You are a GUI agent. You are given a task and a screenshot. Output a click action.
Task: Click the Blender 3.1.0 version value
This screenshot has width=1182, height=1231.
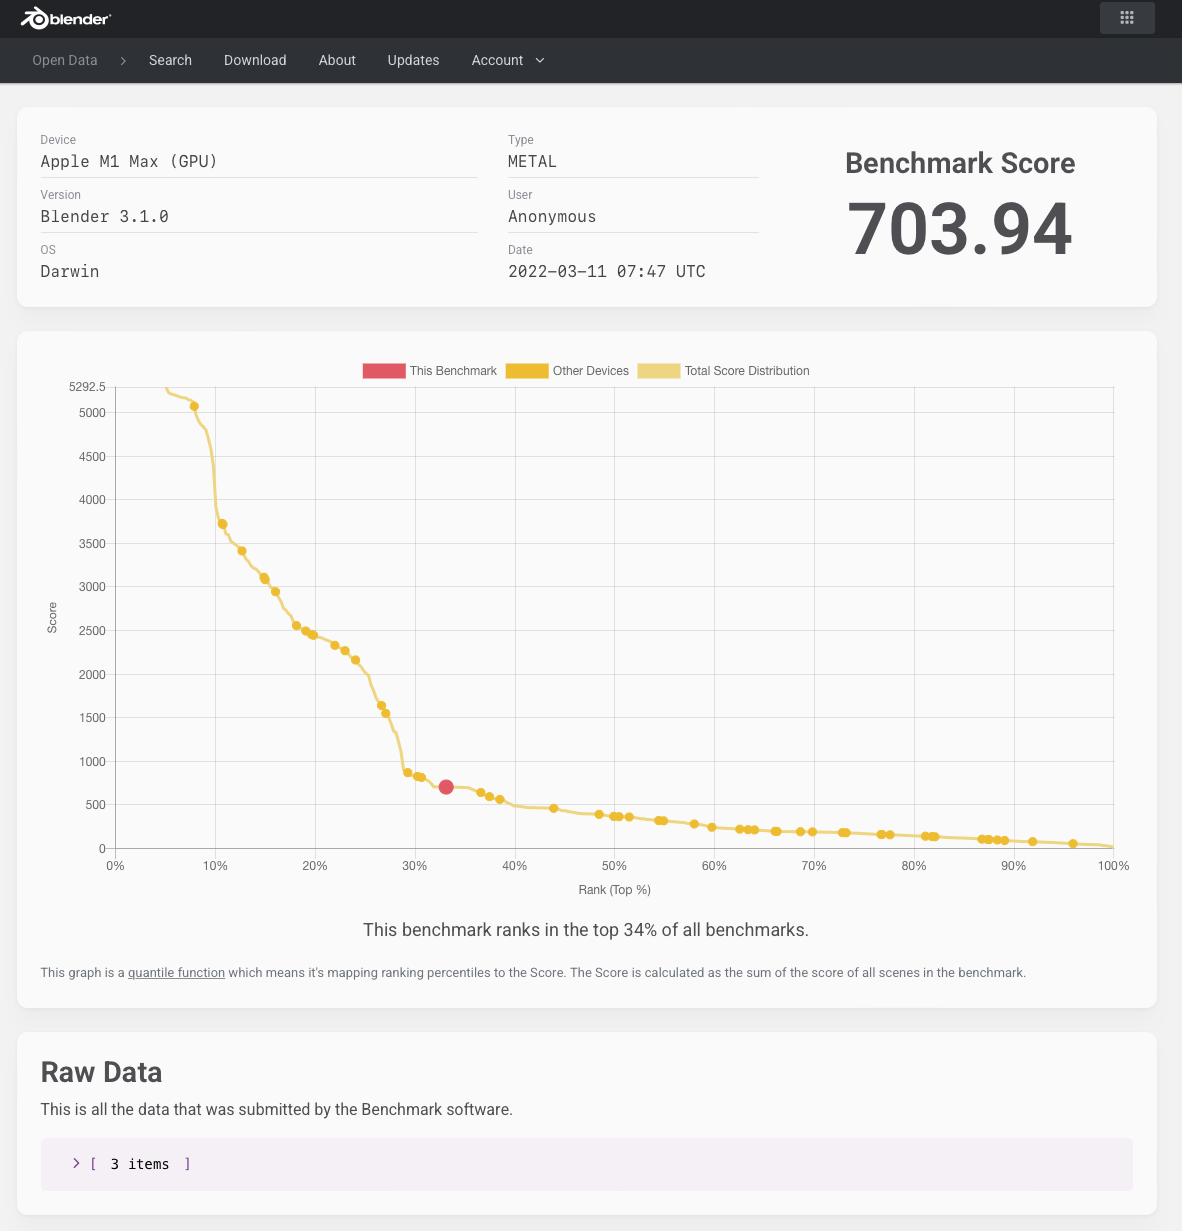104,217
